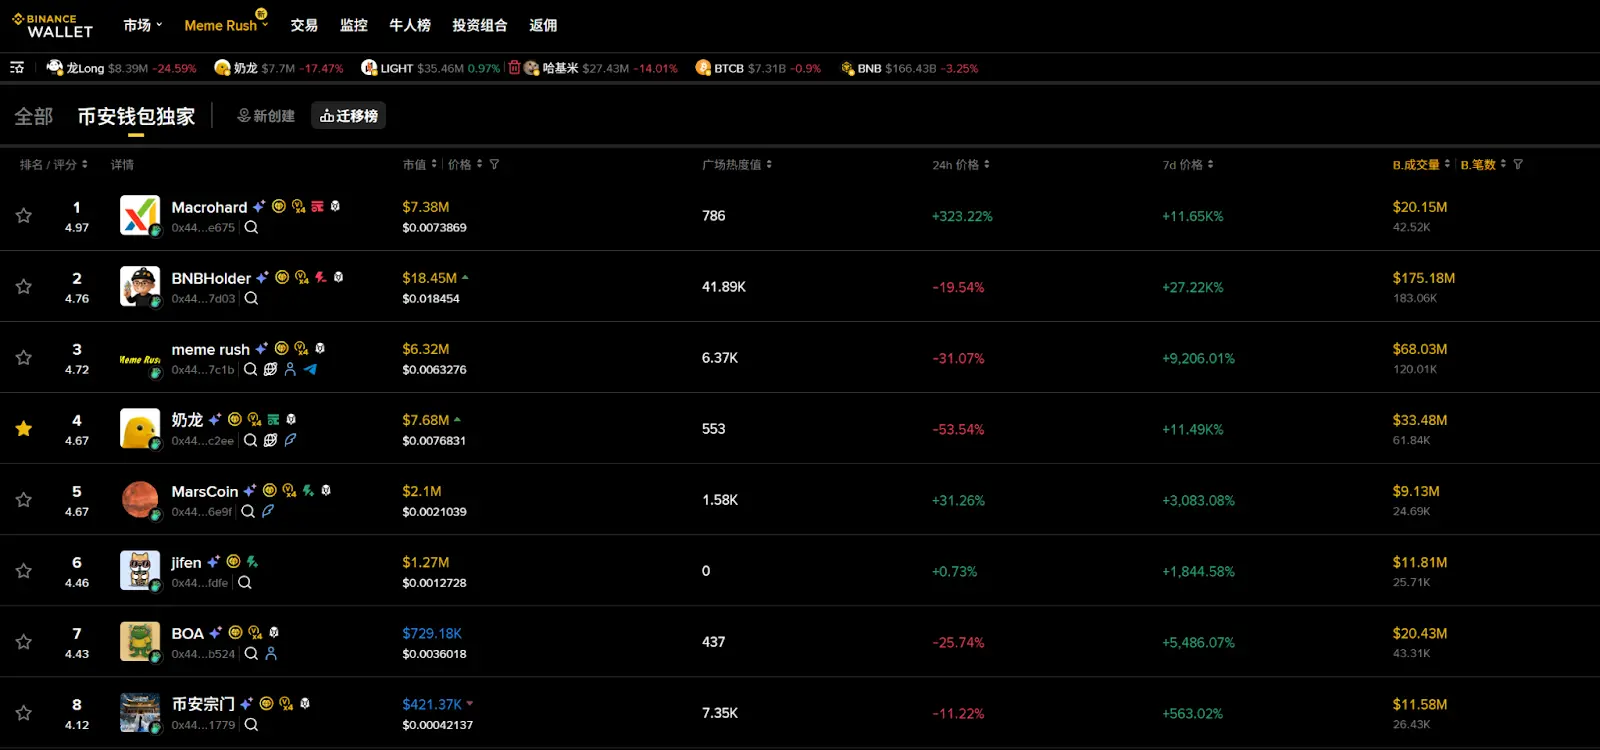Click the person icon in BOA row
Image resolution: width=1600 pixels, height=750 pixels.
coord(271,654)
